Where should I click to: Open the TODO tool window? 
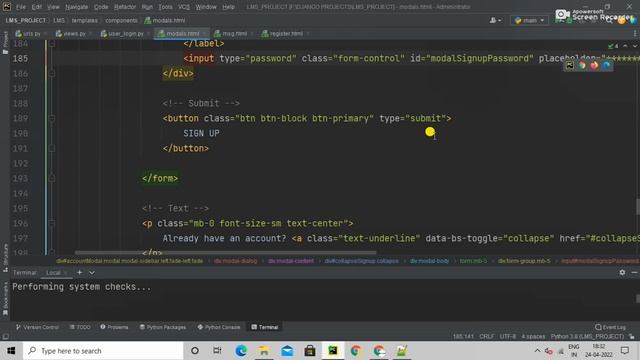pyautogui.click(x=80, y=327)
